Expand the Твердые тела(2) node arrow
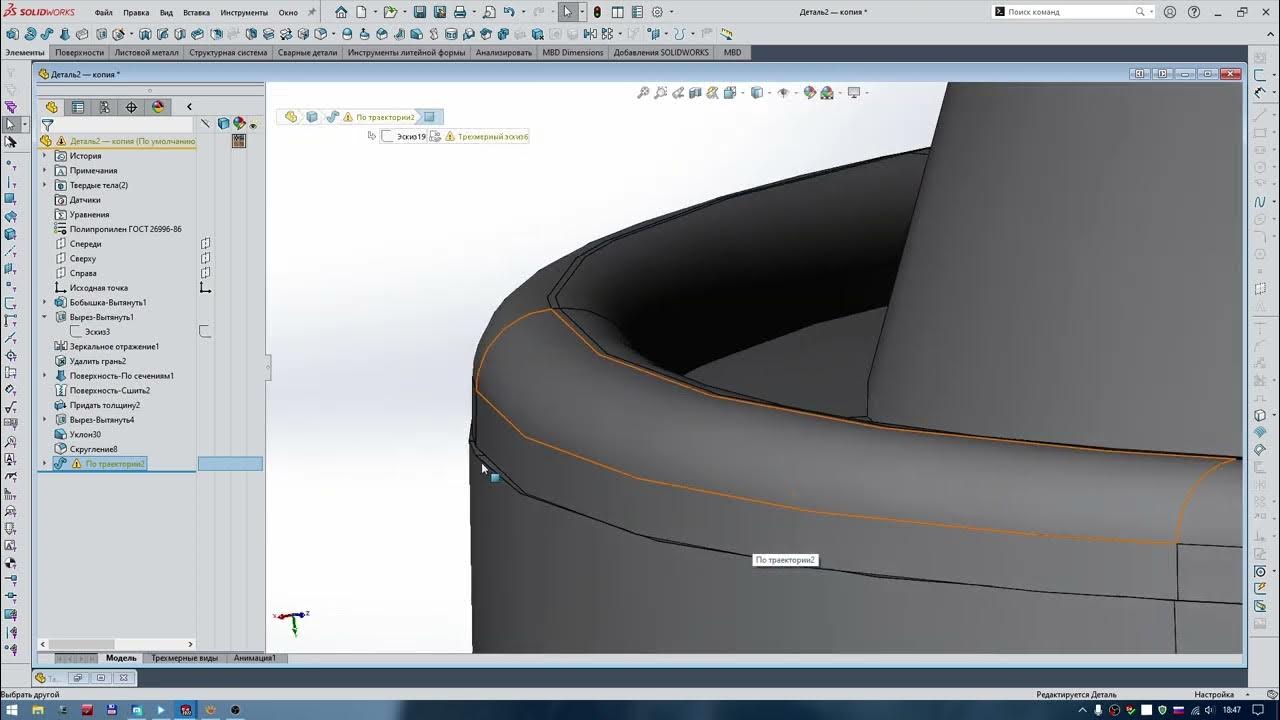Image resolution: width=1280 pixels, height=720 pixels. point(44,185)
